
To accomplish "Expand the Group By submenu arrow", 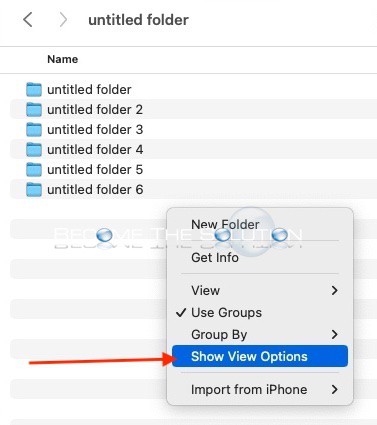I will point(334,334).
